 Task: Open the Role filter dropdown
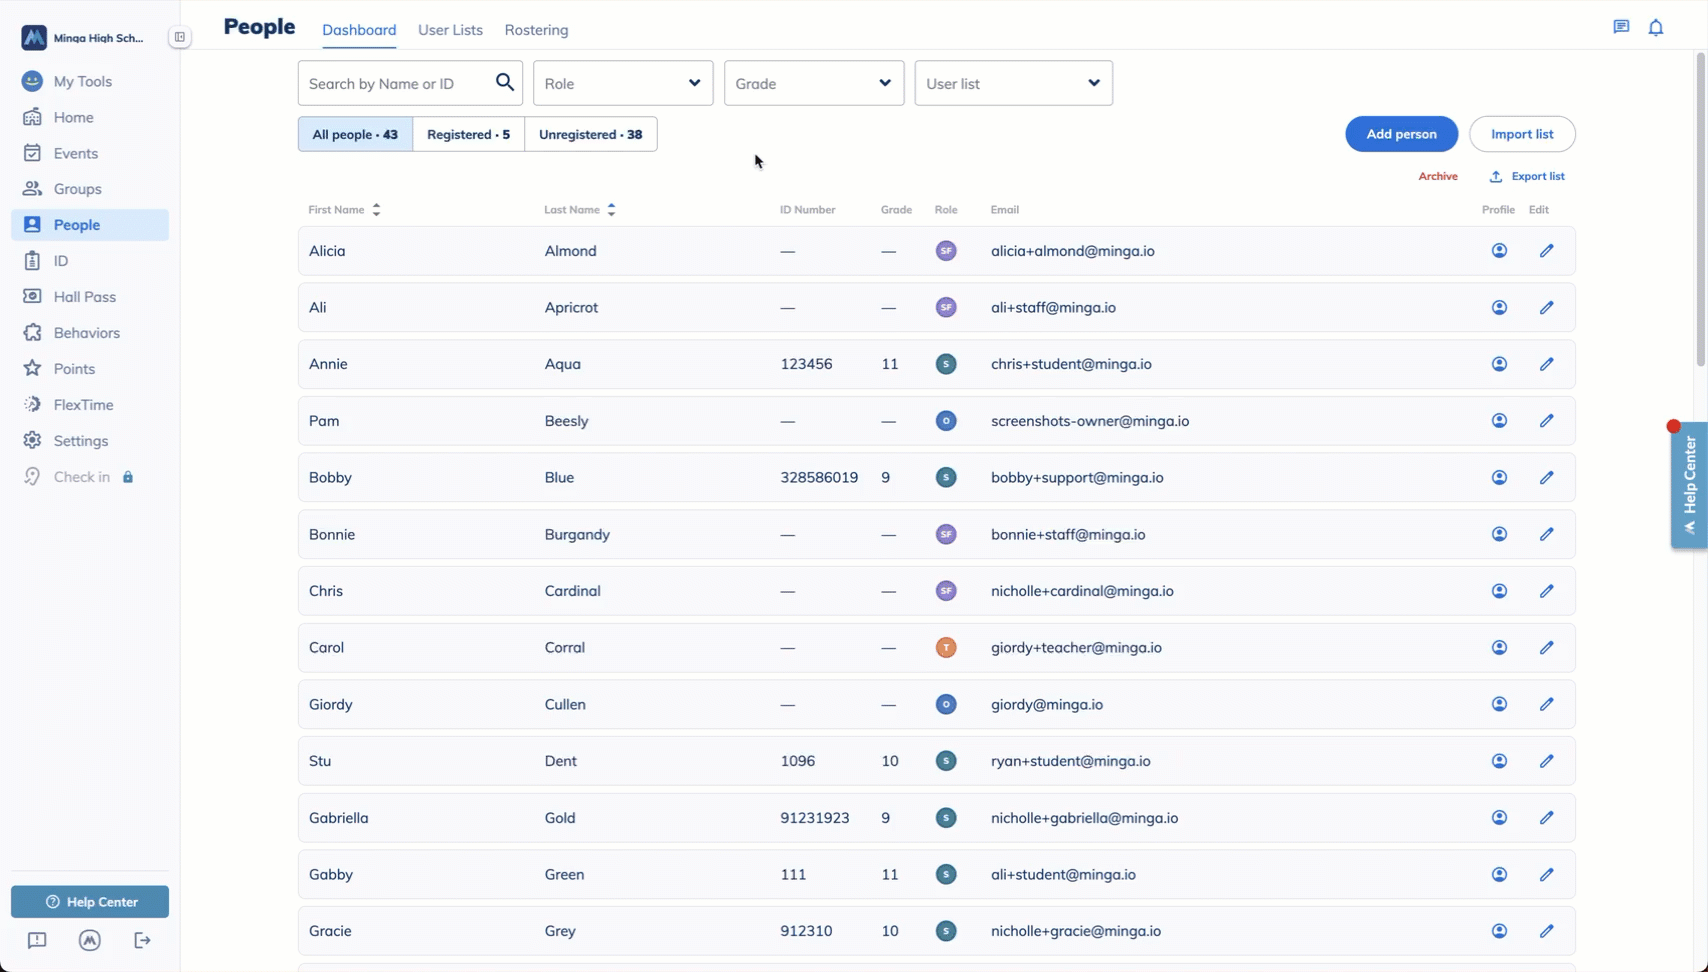(x=623, y=83)
